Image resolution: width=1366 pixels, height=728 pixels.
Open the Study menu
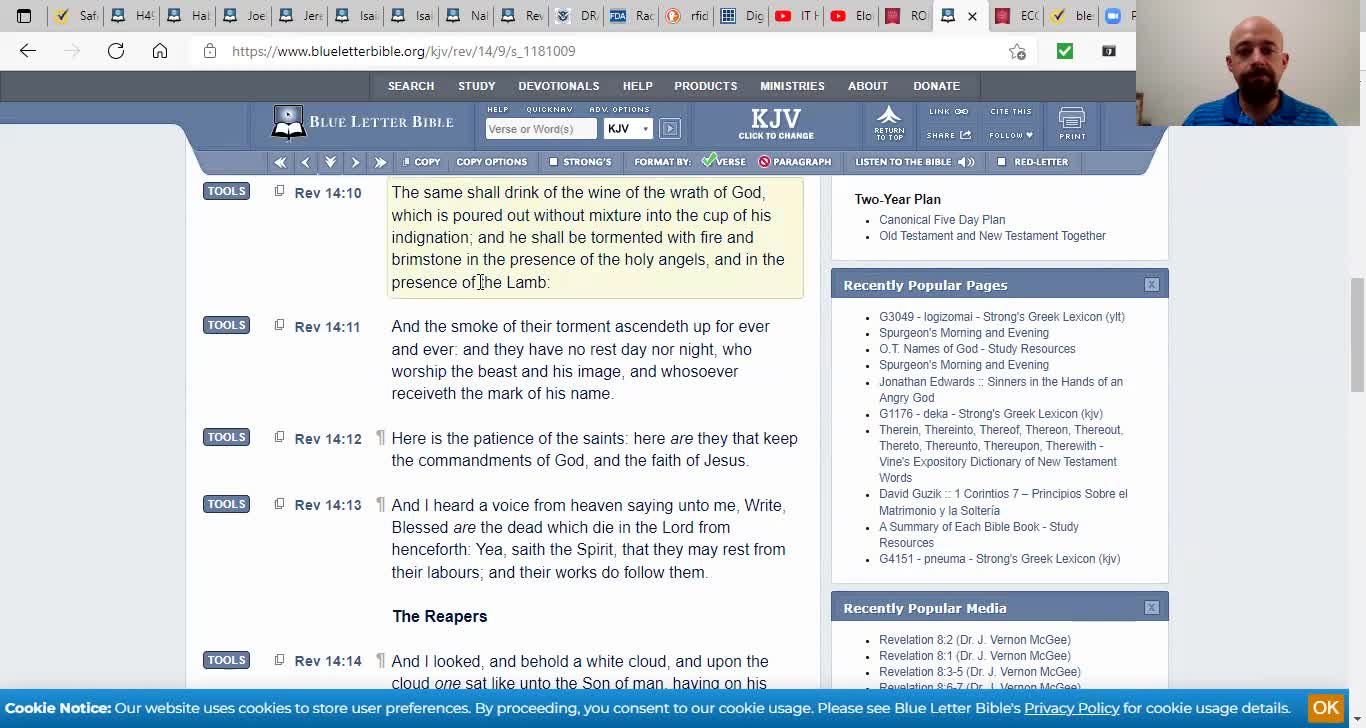477,86
